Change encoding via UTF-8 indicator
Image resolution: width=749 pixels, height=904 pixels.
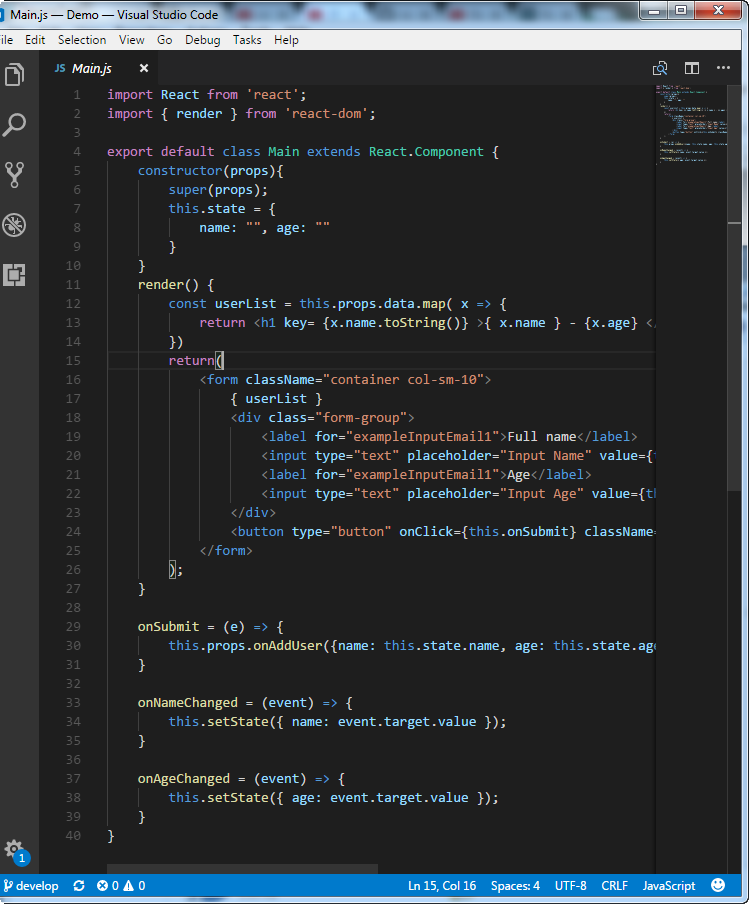[x=570, y=886]
